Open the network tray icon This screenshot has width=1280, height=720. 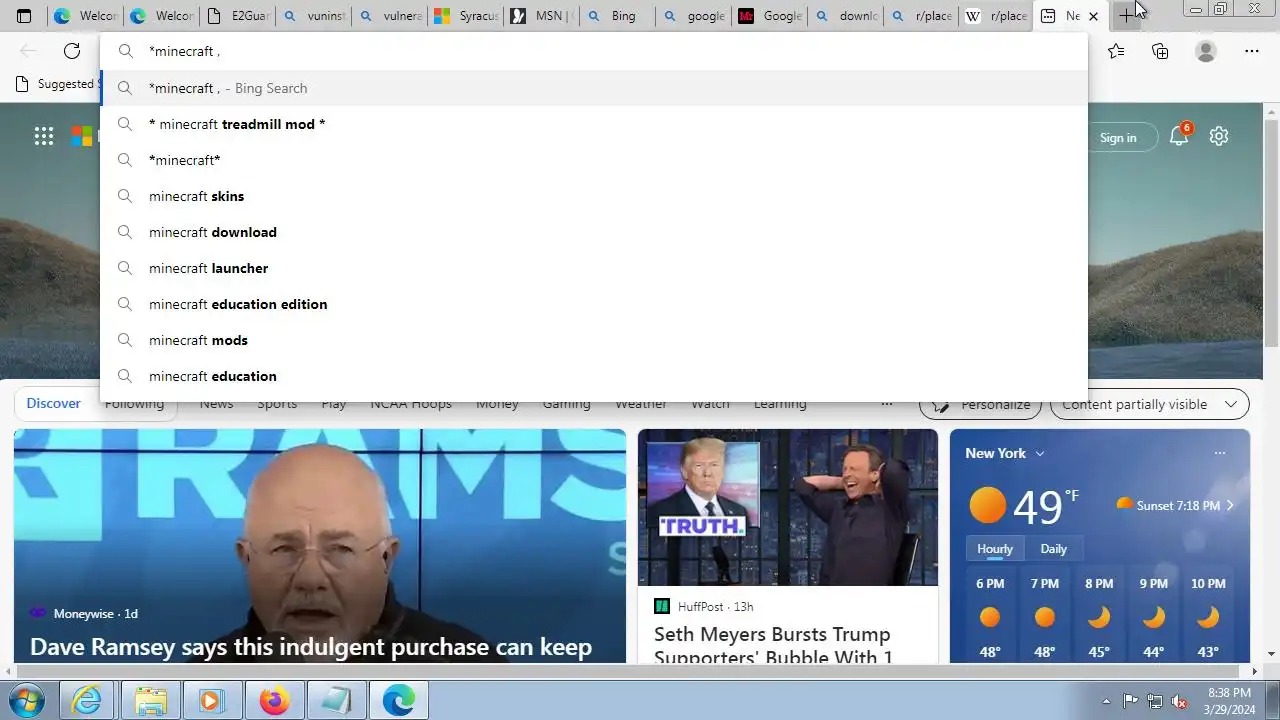click(x=1155, y=701)
